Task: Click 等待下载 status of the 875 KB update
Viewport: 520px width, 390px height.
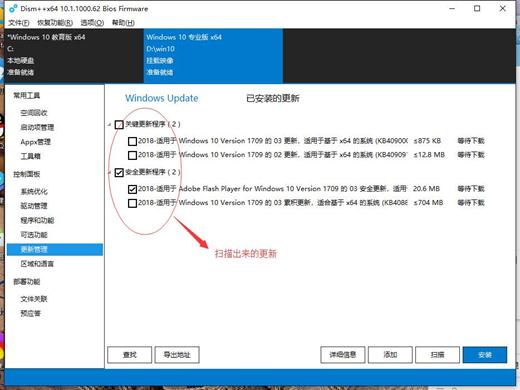Action: 471,141
